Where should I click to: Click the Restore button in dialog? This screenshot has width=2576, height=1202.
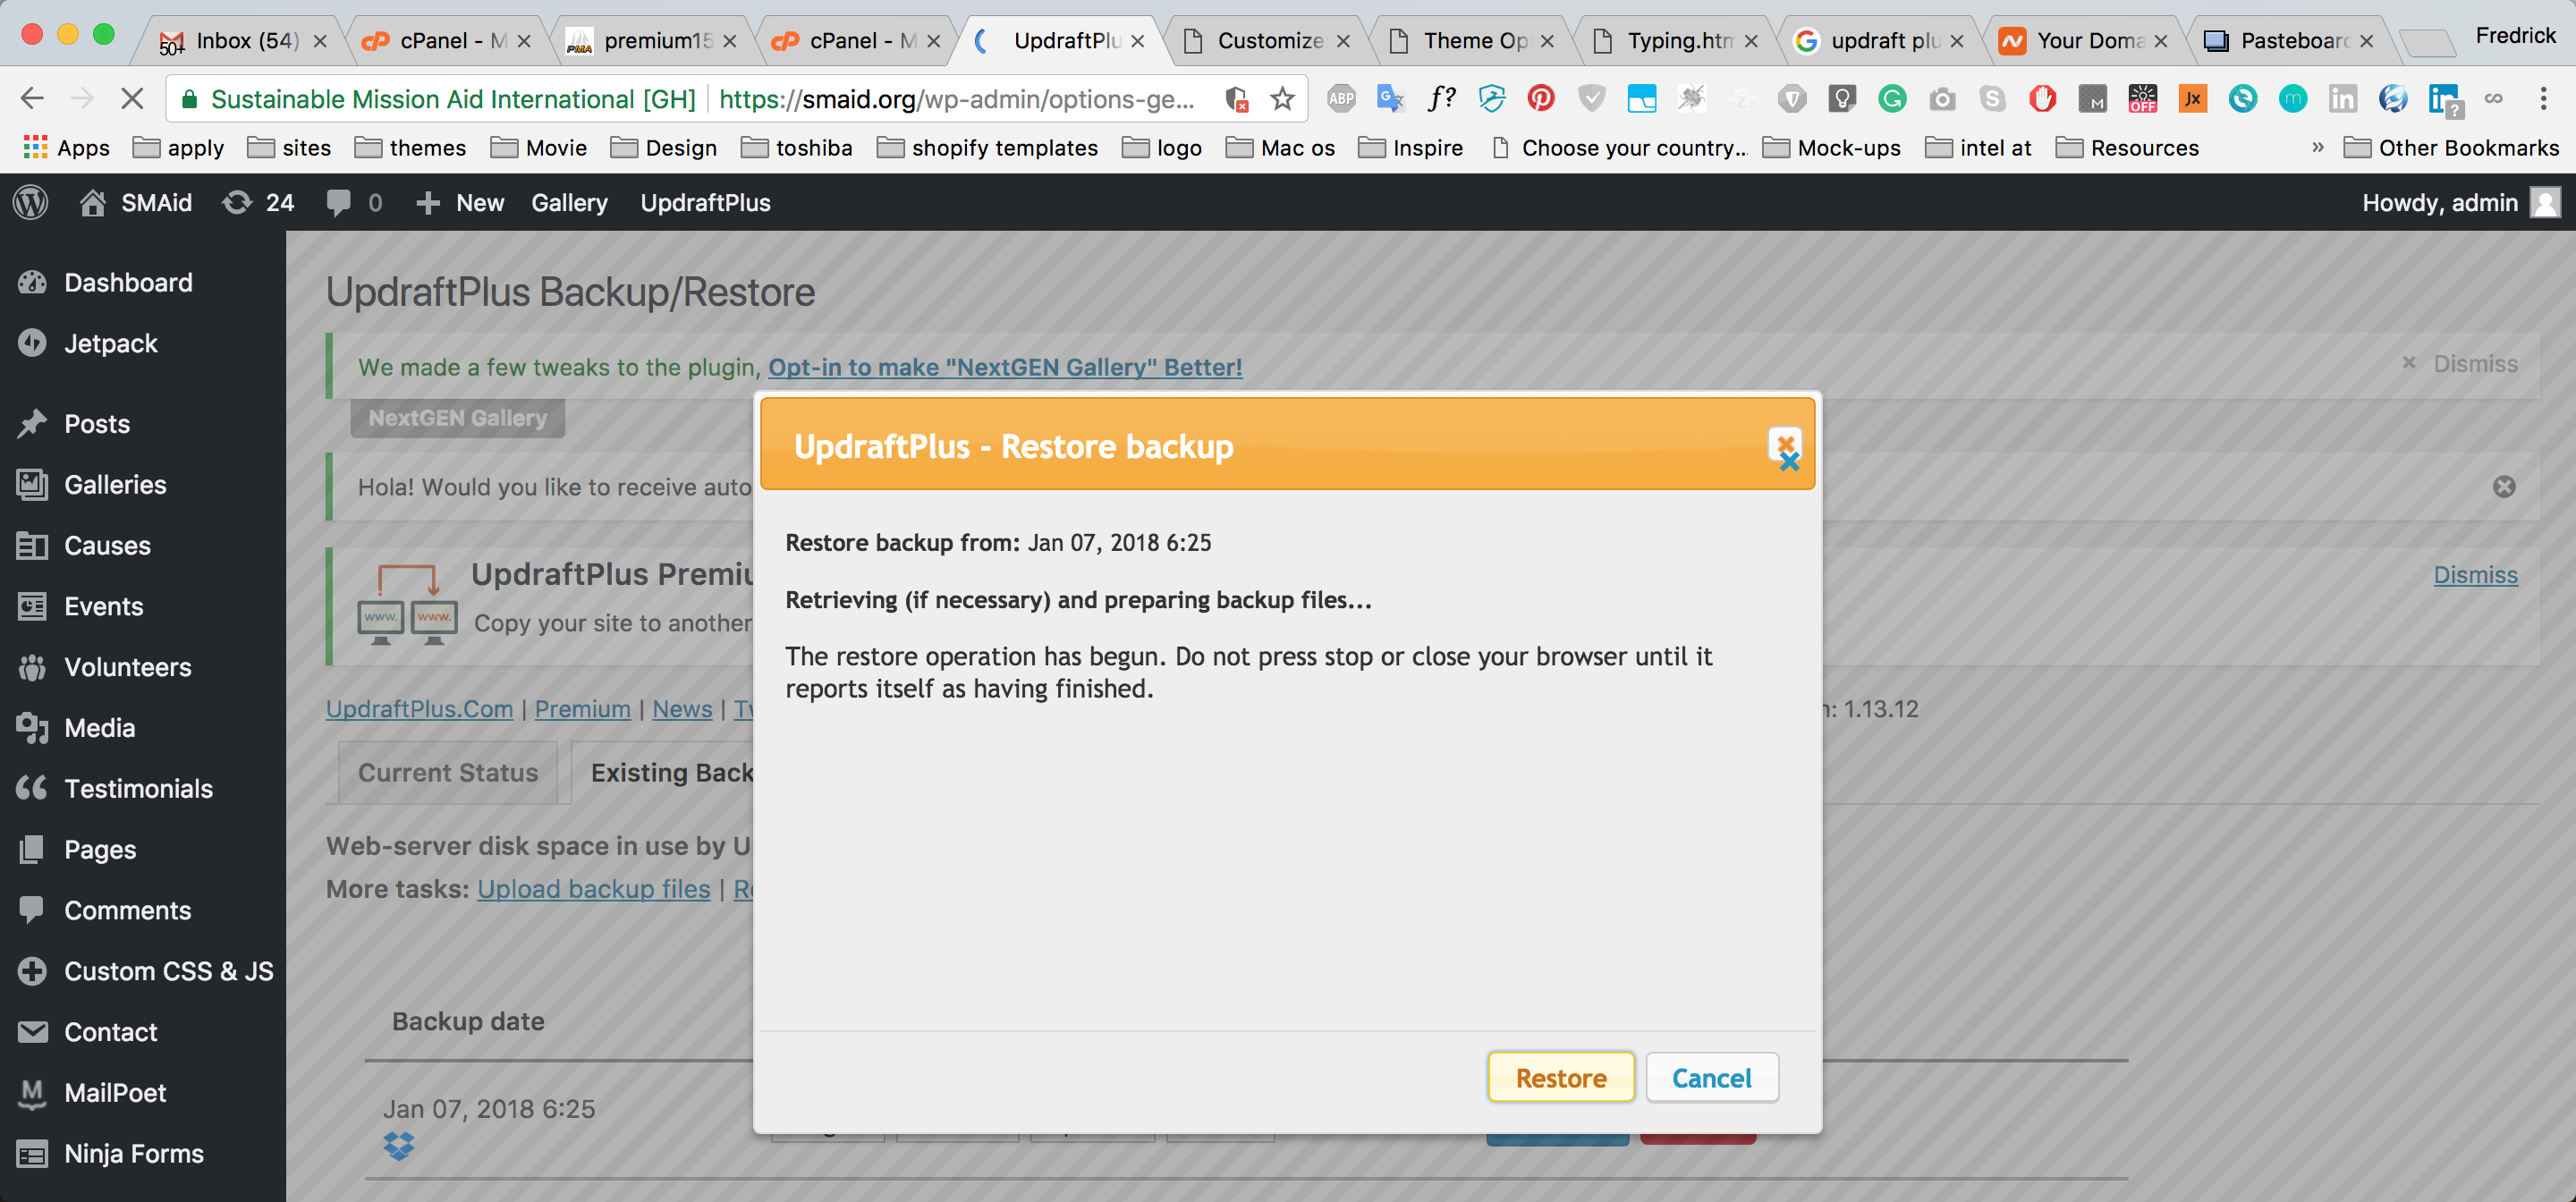click(x=1560, y=1078)
